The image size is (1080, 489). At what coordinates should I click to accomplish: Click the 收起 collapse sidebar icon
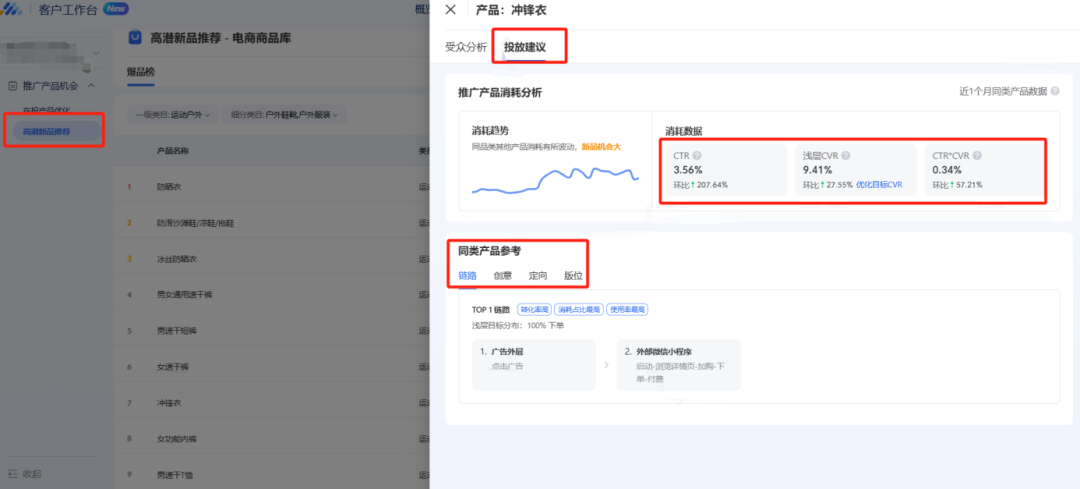click(x=12, y=474)
